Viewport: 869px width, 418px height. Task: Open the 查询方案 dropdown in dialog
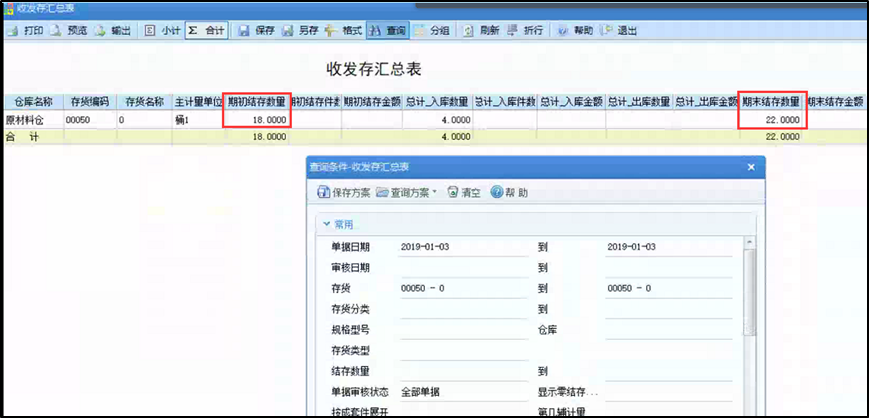coord(406,192)
